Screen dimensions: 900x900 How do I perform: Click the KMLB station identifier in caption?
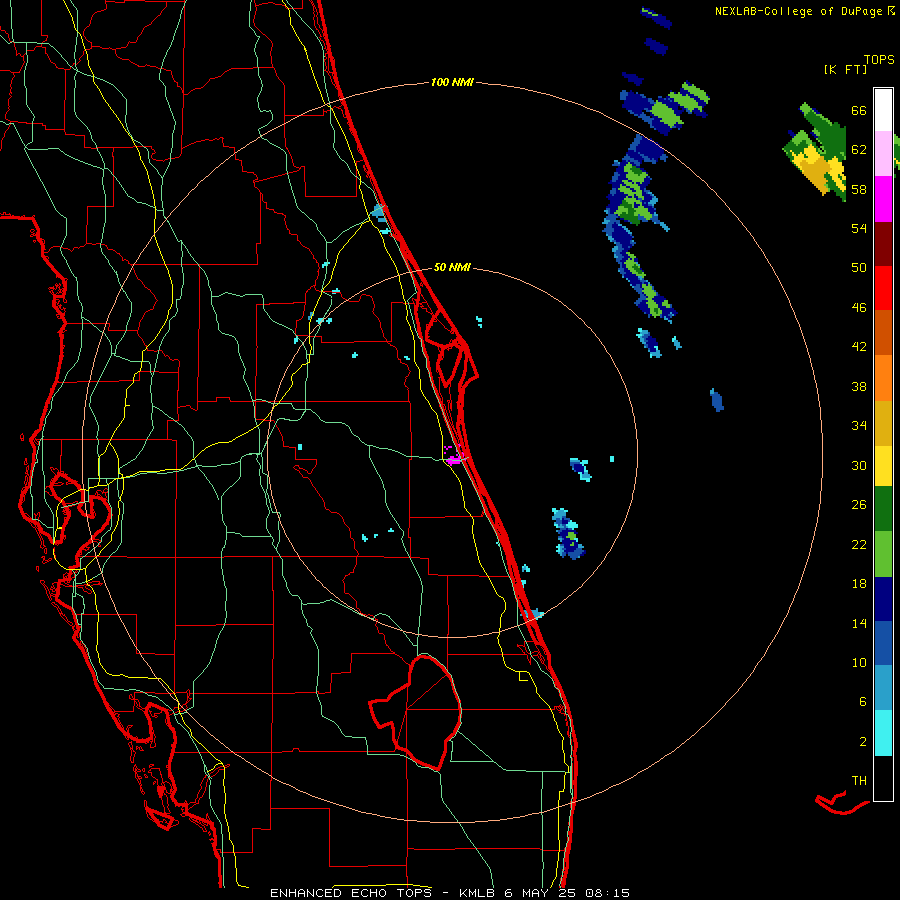pos(478,893)
